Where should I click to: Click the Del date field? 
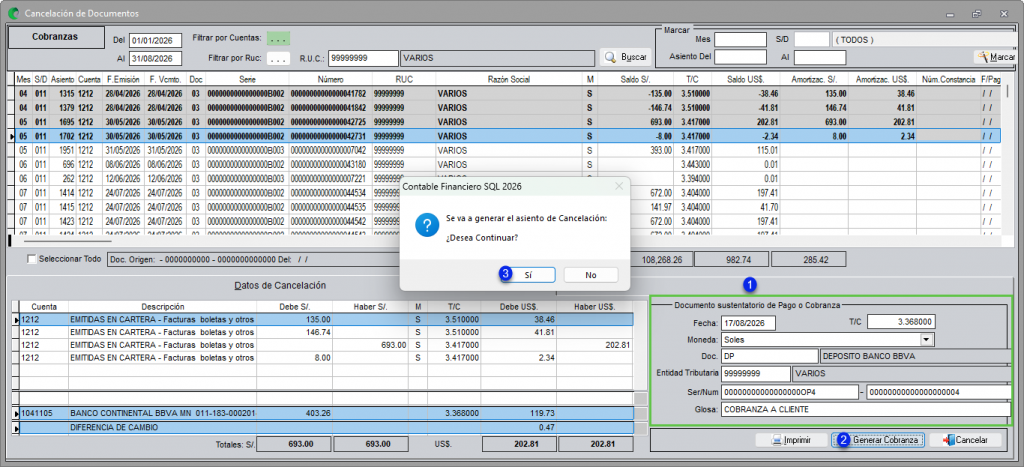[155, 40]
